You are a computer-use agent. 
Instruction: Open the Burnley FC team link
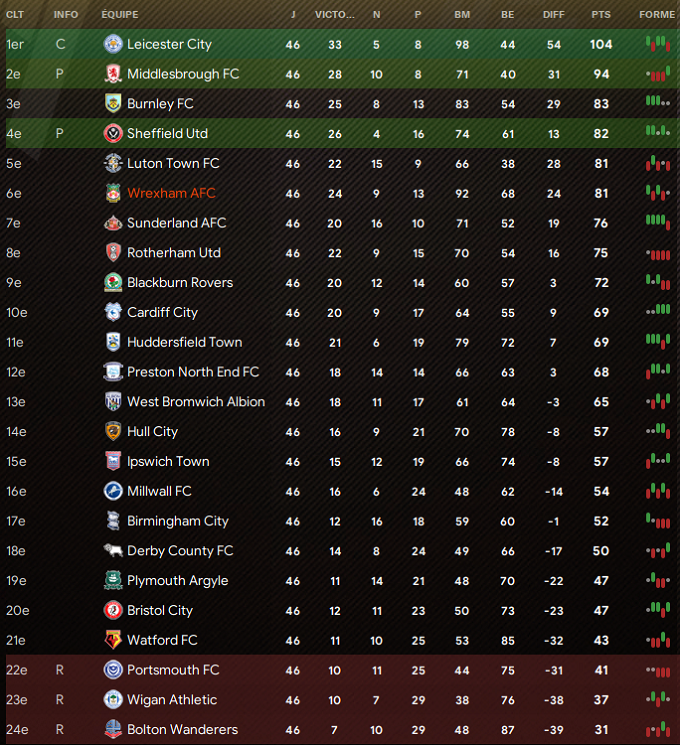click(160, 104)
